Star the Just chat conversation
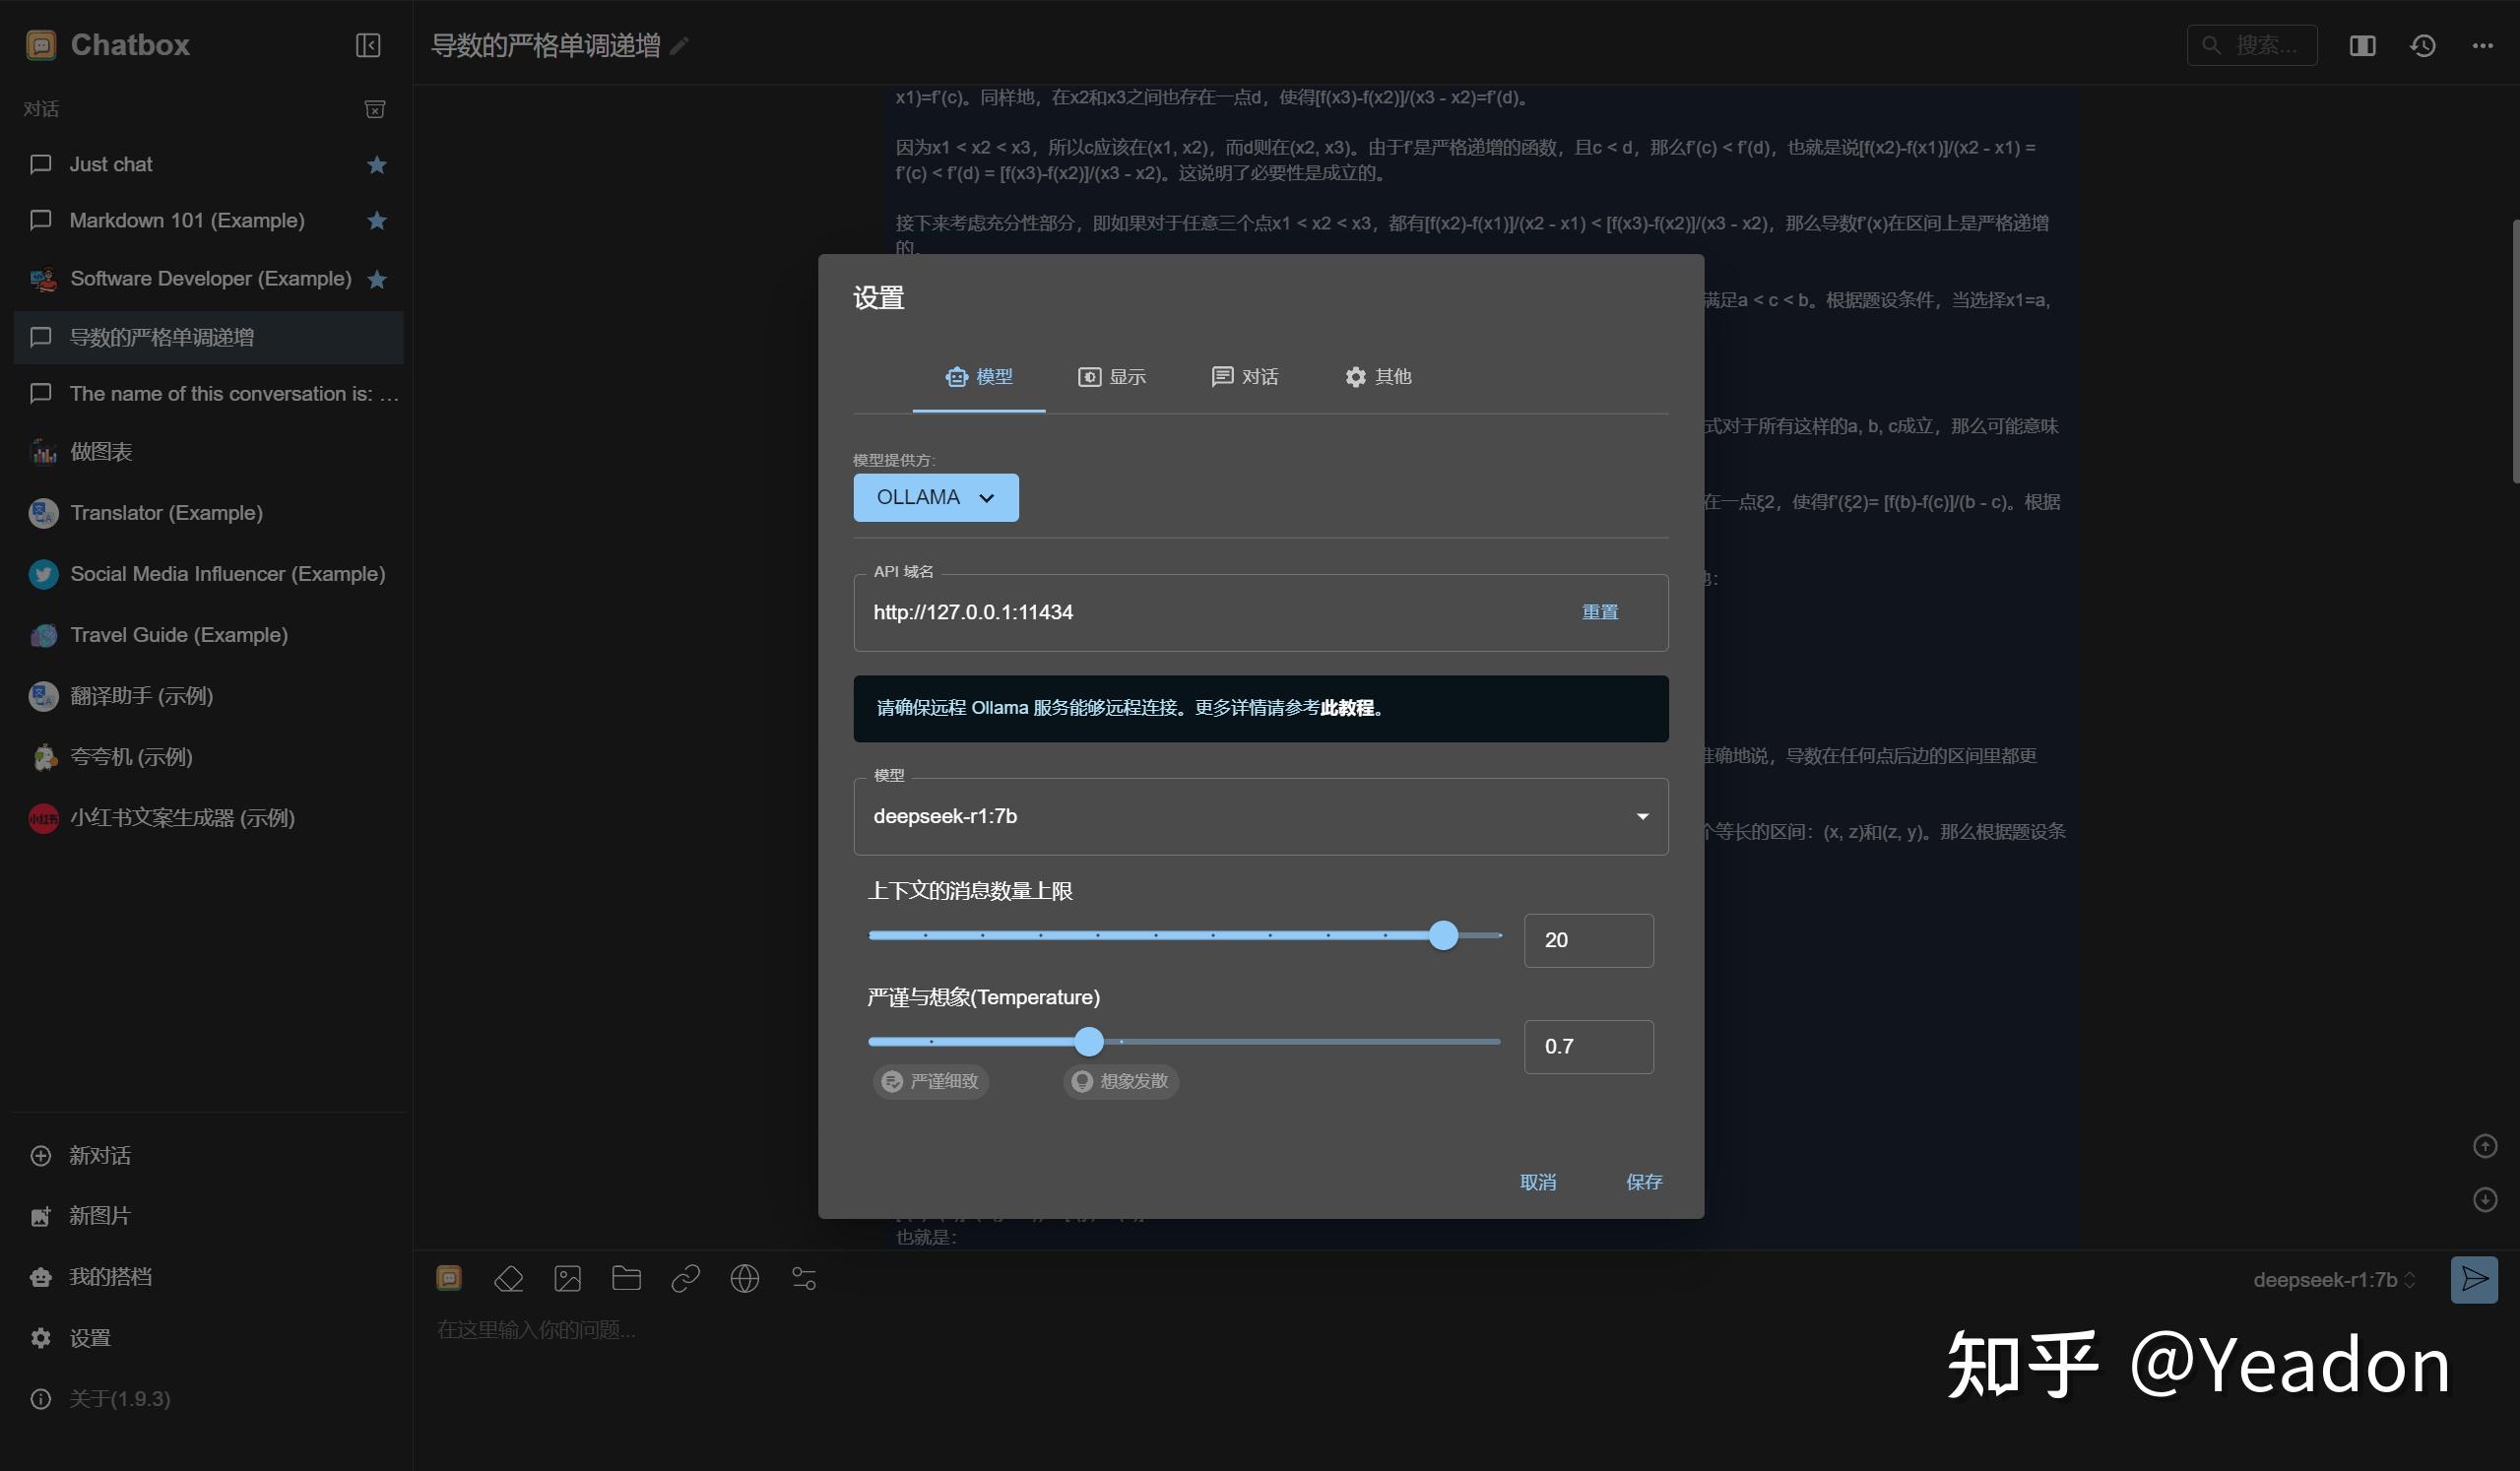Viewport: 2520px width, 1471px height. click(x=376, y=164)
